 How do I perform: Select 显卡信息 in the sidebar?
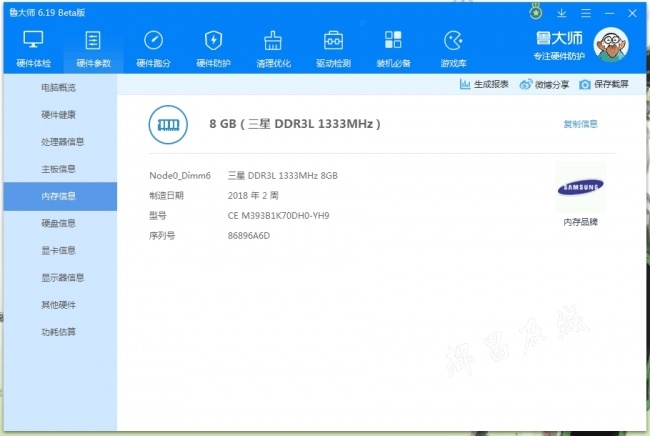coord(58,250)
